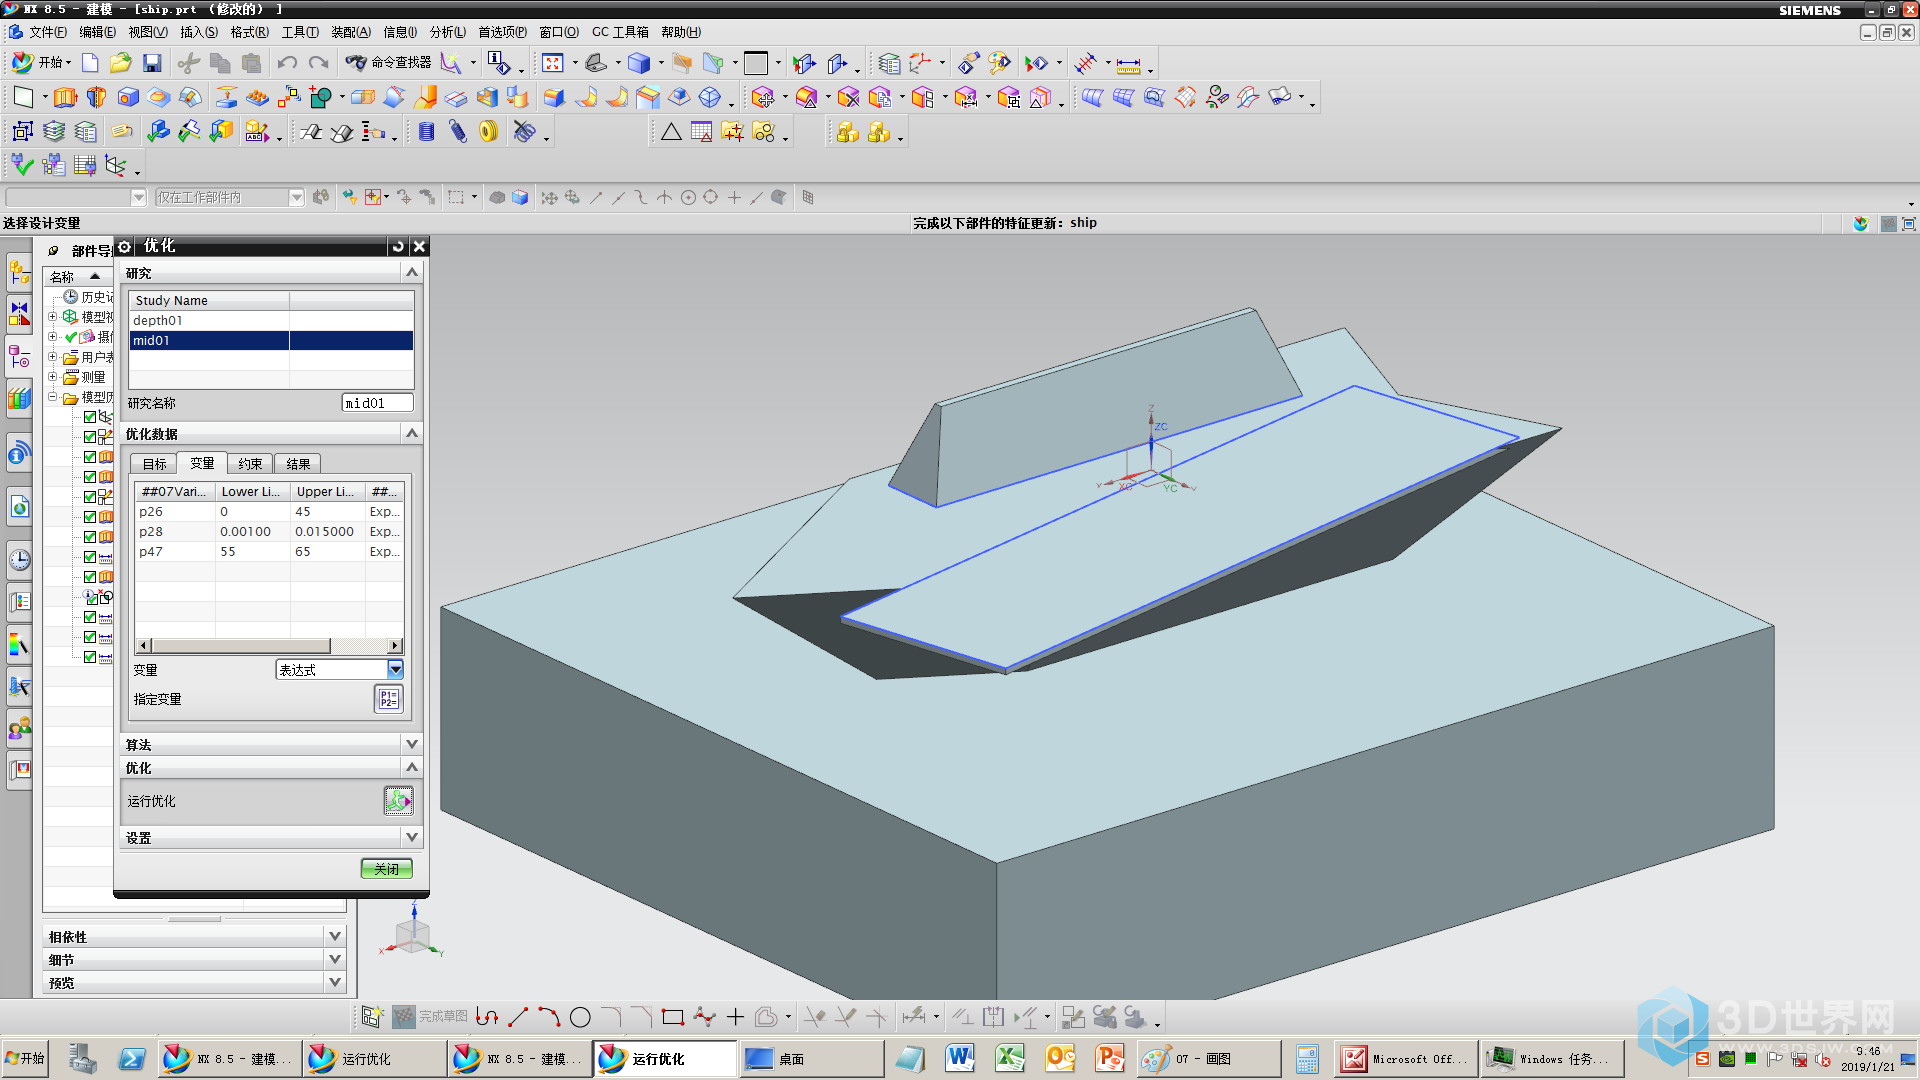Toggle last checkbox in model history
1920x1080 pixels.
(90, 657)
